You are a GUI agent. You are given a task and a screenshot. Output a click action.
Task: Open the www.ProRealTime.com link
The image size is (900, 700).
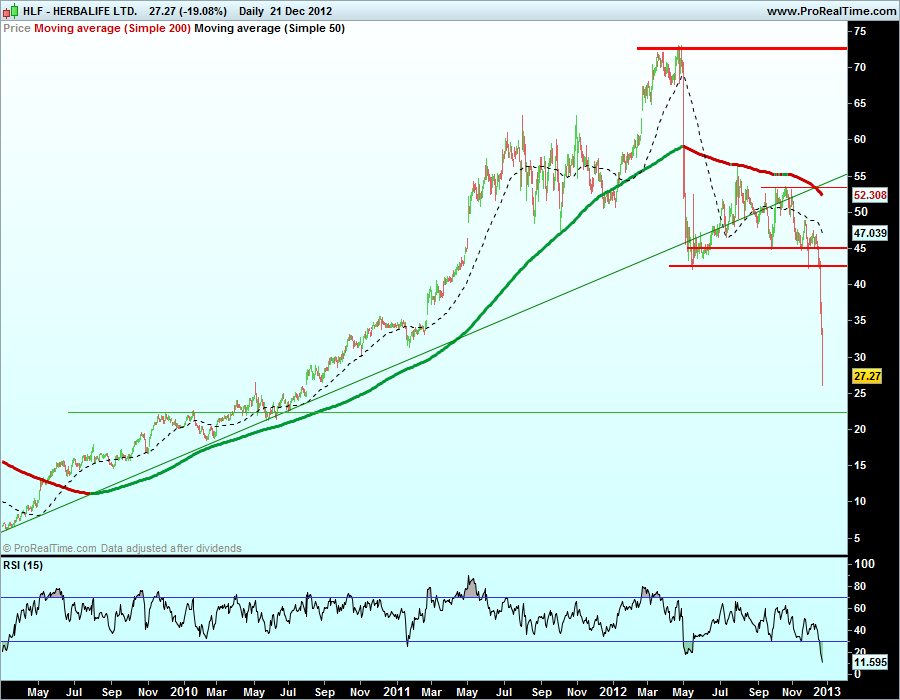[x=832, y=11]
